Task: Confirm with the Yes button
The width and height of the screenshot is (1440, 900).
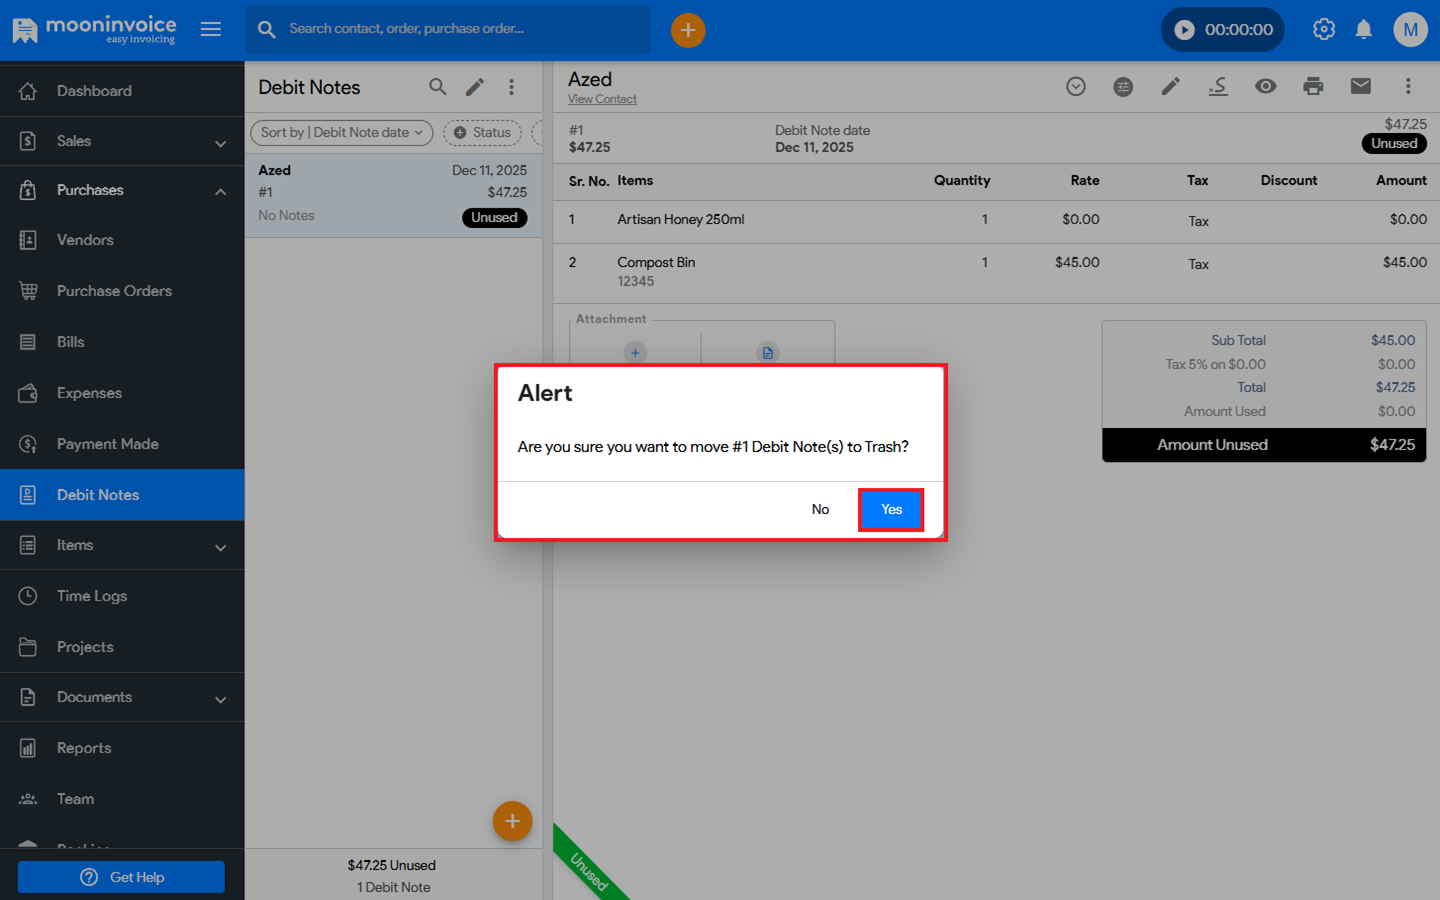Action: pyautogui.click(x=890, y=510)
